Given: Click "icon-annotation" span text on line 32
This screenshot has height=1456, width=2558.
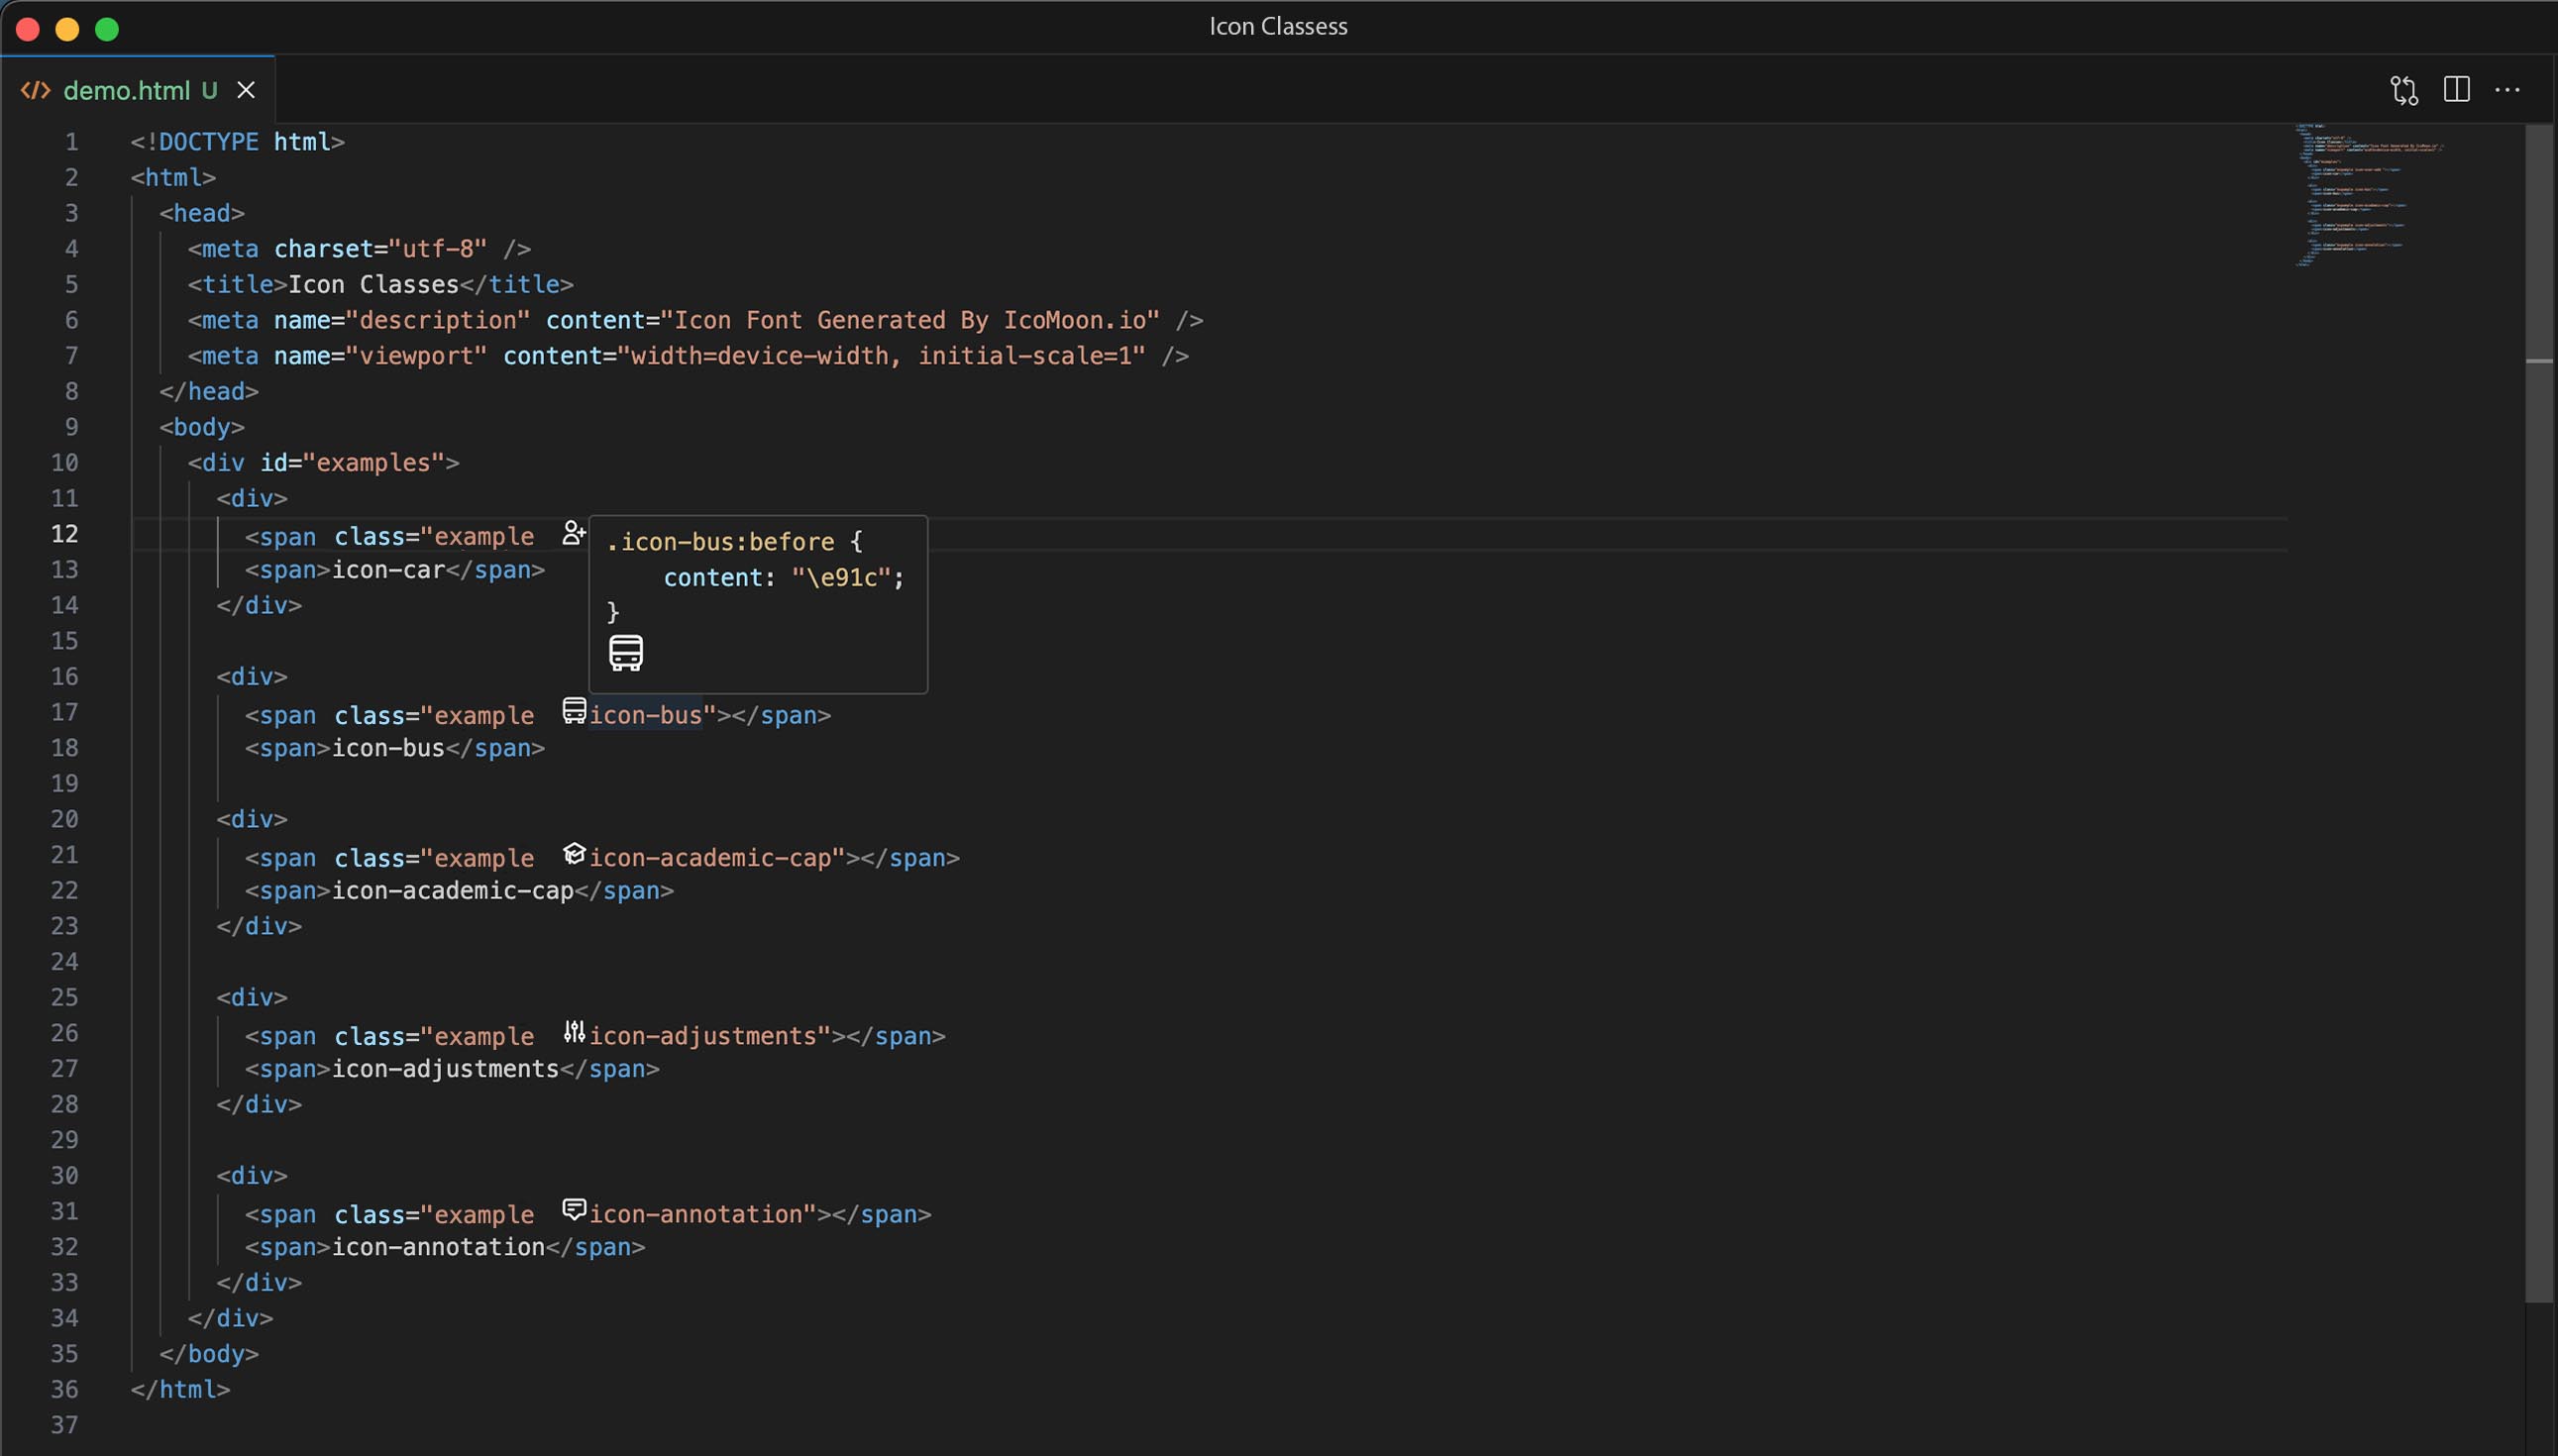Looking at the screenshot, I should click(438, 1247).
